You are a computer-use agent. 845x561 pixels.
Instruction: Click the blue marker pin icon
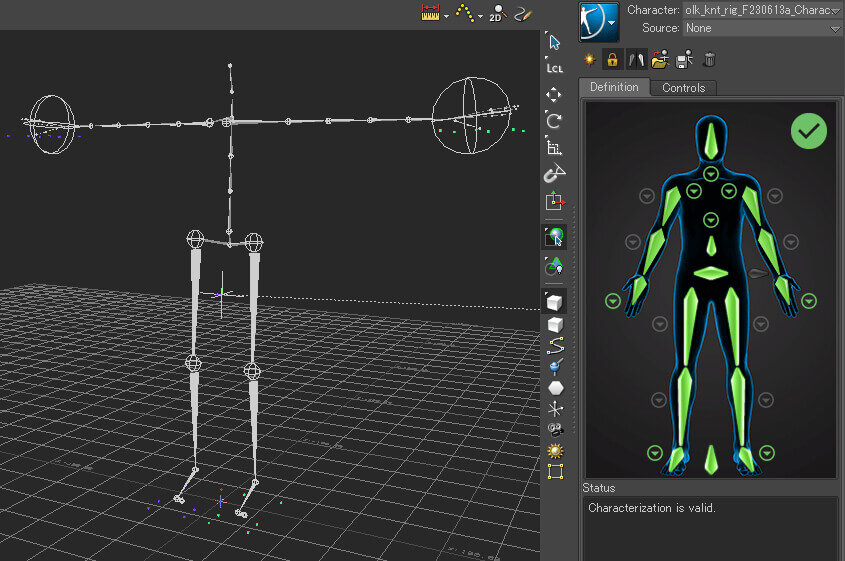(x=555, y=367)
